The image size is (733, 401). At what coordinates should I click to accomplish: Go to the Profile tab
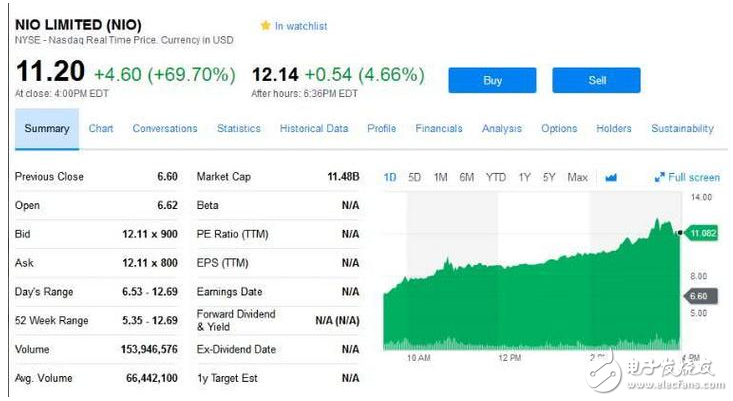tap(381, 129)
